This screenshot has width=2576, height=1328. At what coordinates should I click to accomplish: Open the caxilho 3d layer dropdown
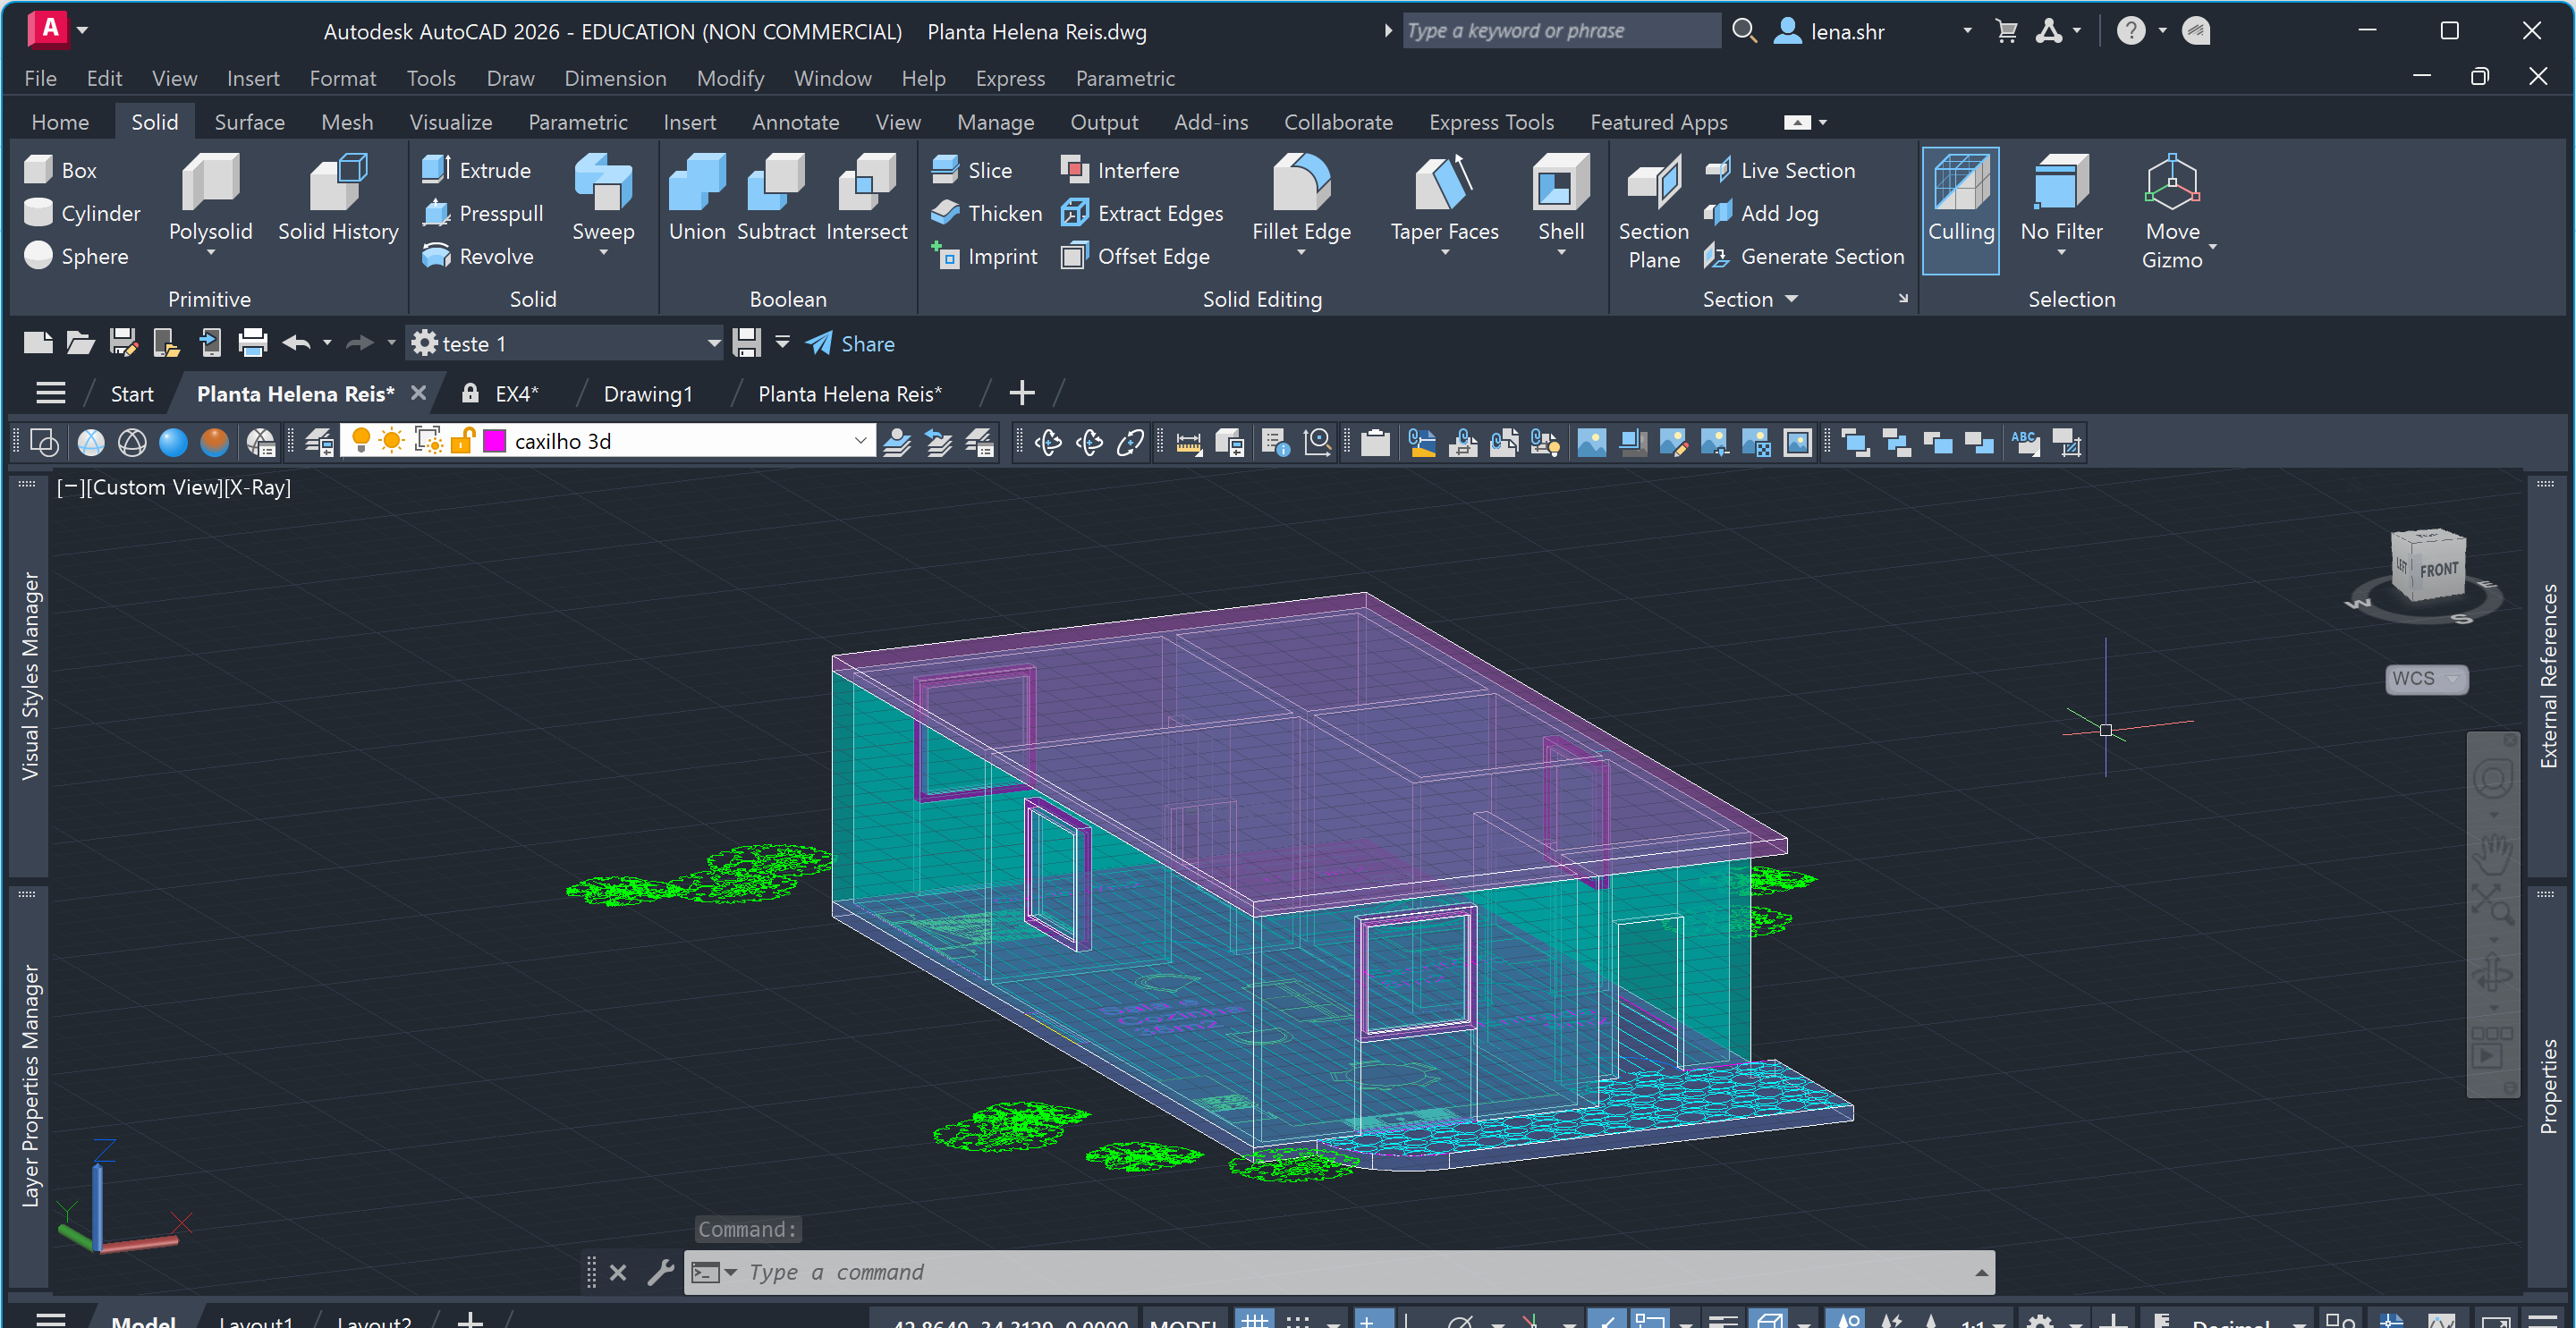(x=860, y=441)
